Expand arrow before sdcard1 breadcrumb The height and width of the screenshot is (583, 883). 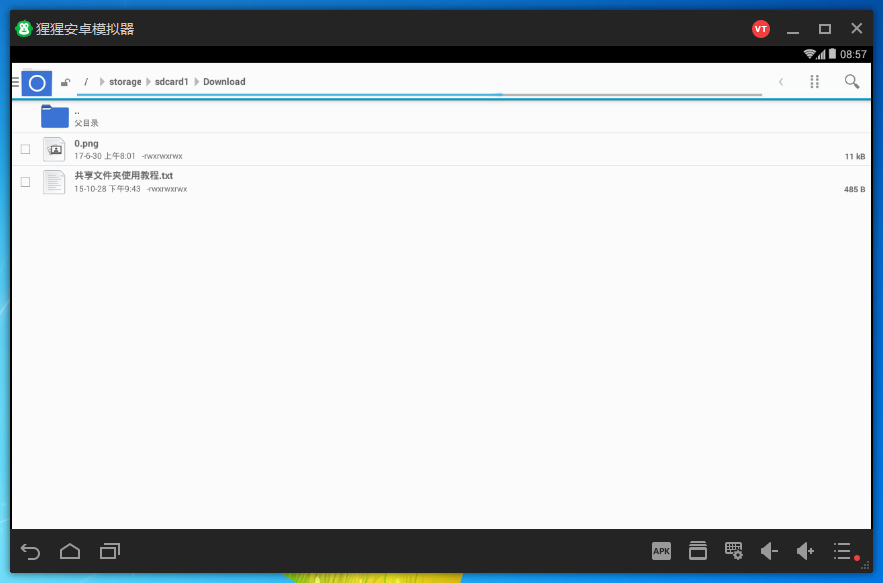[149, 82]
